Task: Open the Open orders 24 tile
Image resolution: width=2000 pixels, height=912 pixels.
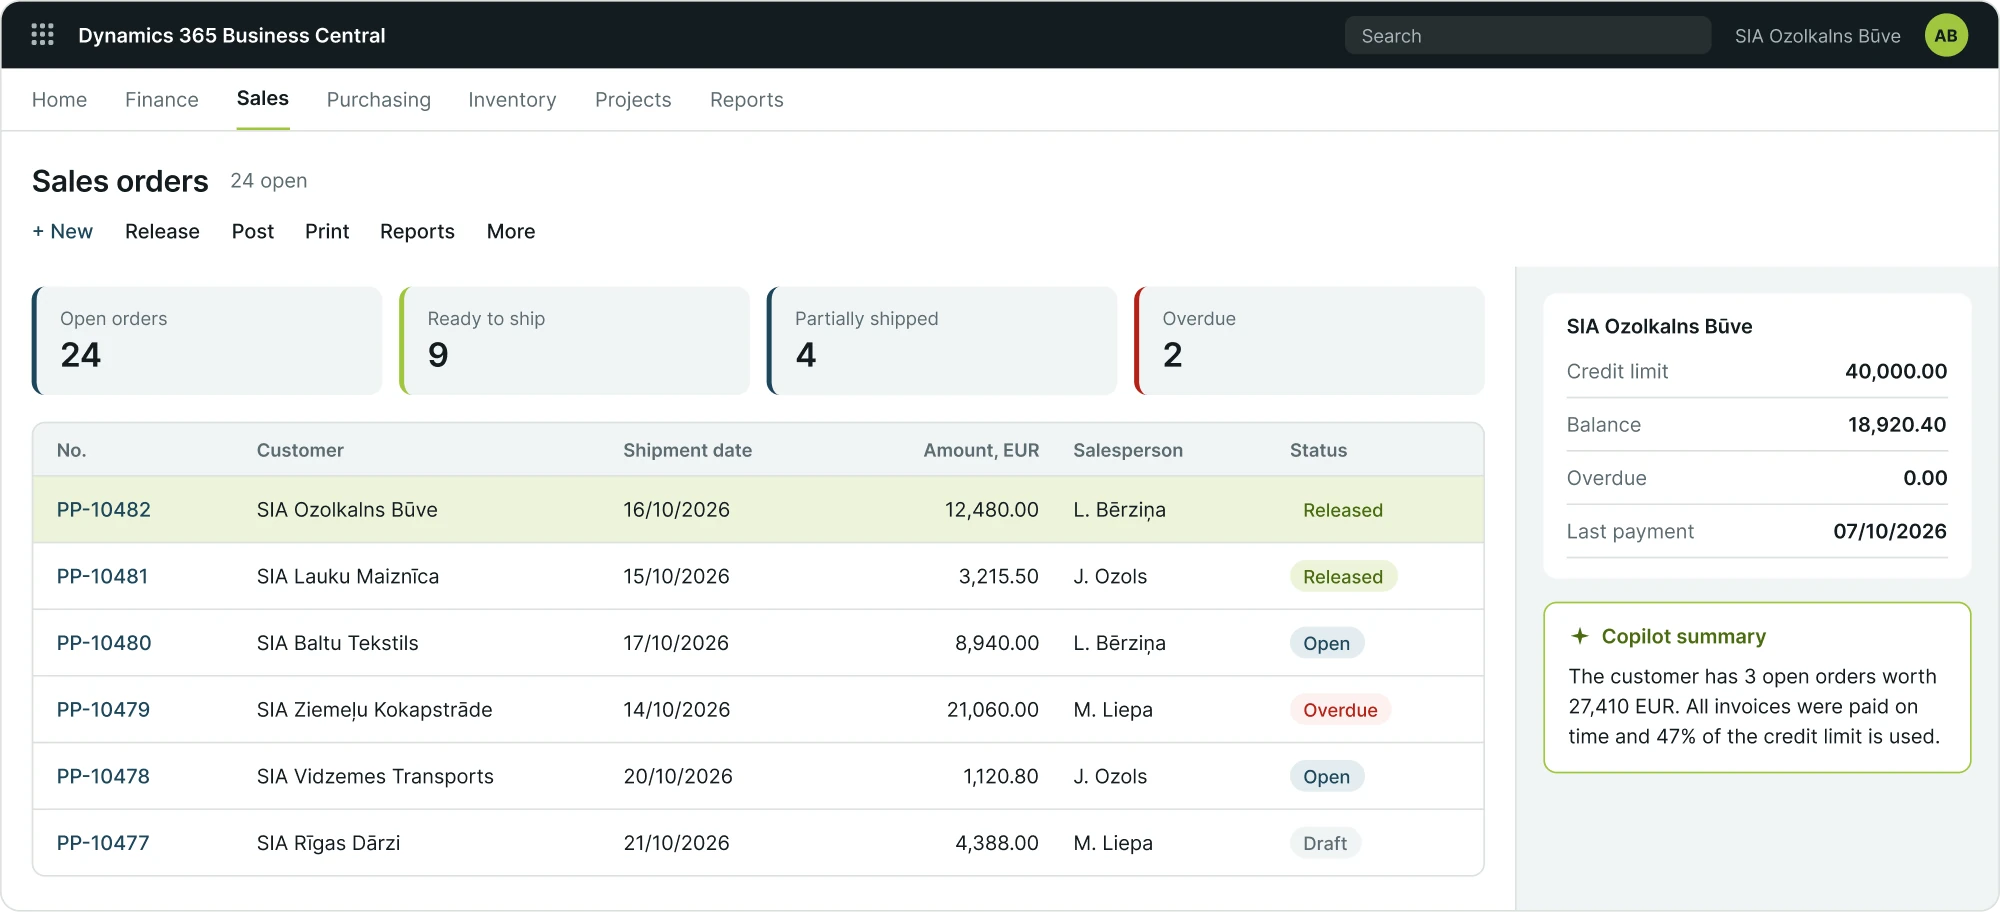Action: (207, 341)
